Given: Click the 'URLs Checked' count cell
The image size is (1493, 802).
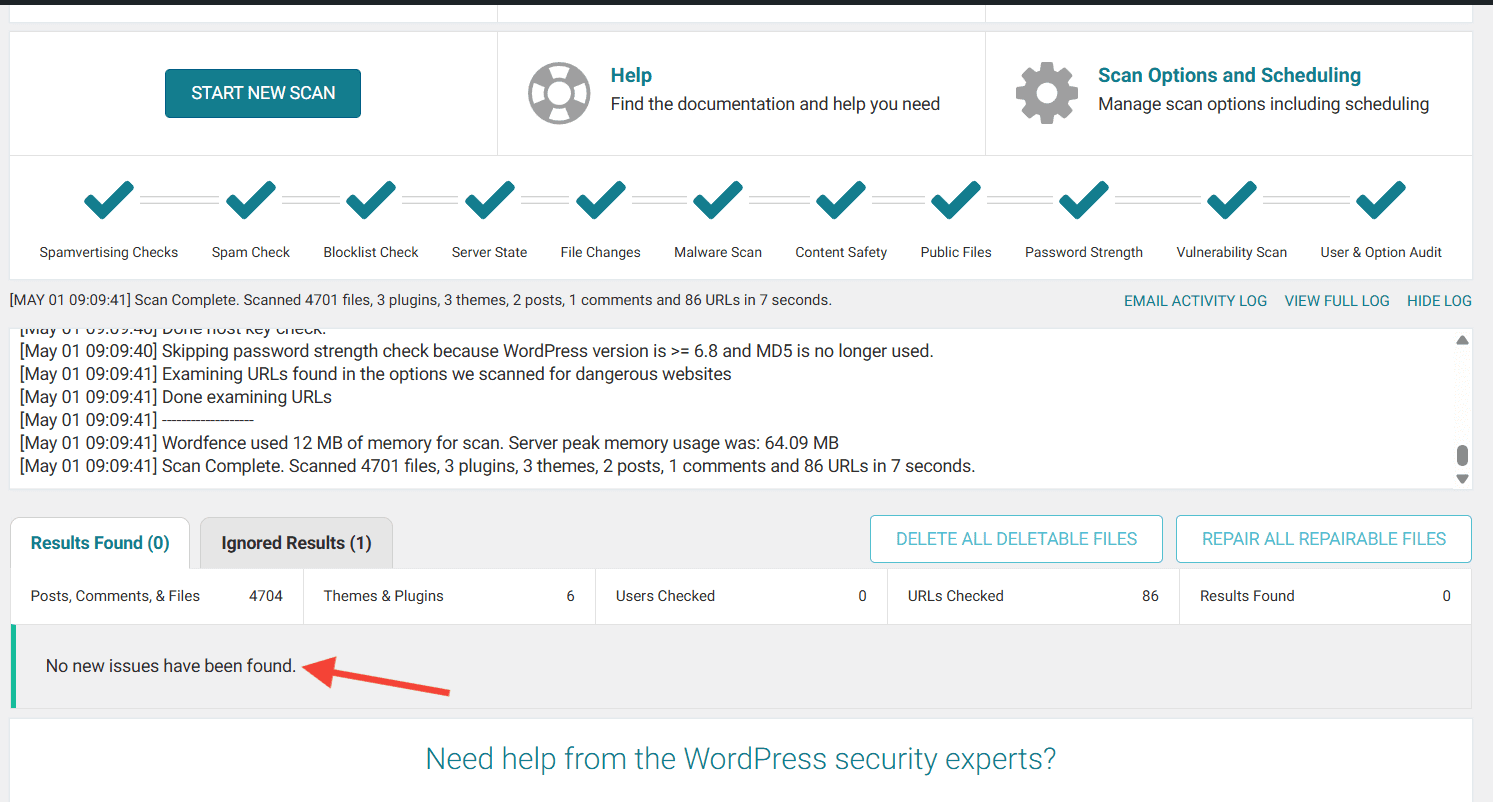Looking at the screenshot, I should (1033, 596).
